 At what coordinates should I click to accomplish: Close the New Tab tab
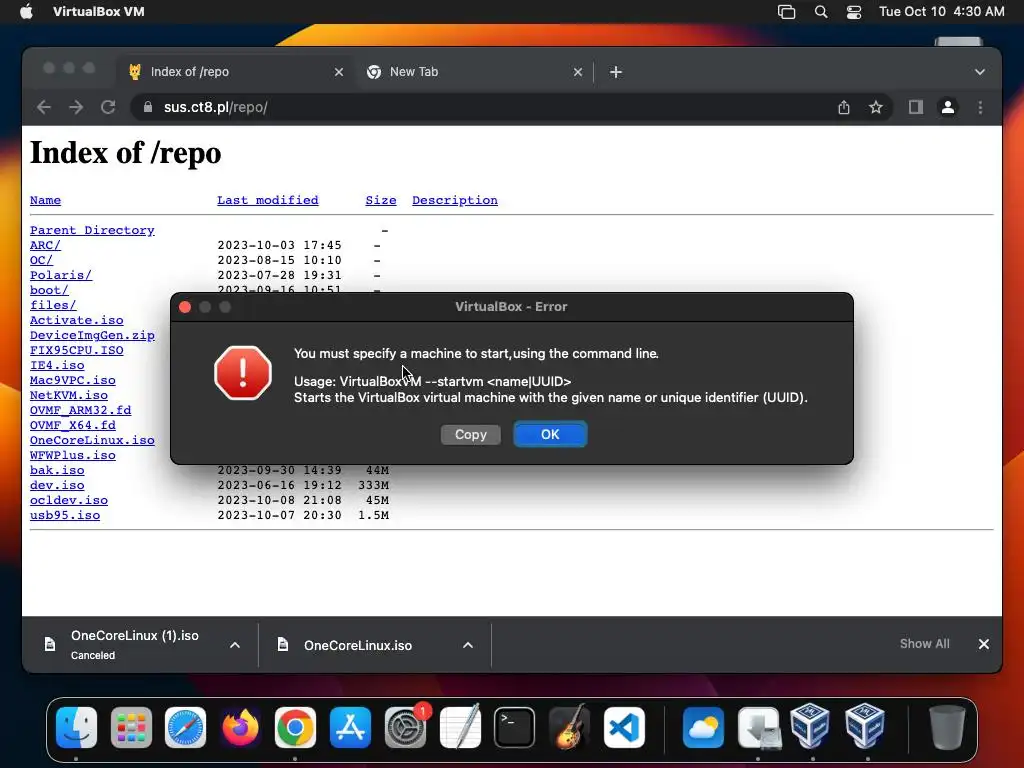tap(578, 72)
